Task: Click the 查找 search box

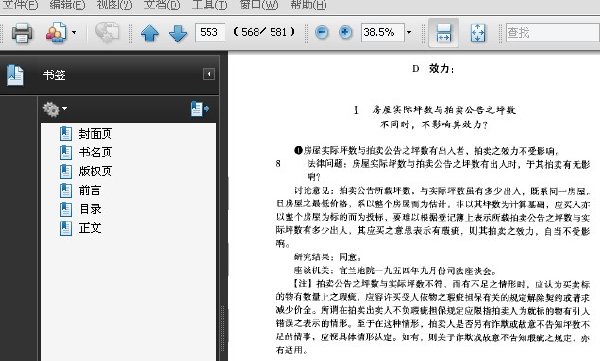Action: coord(553,33)
